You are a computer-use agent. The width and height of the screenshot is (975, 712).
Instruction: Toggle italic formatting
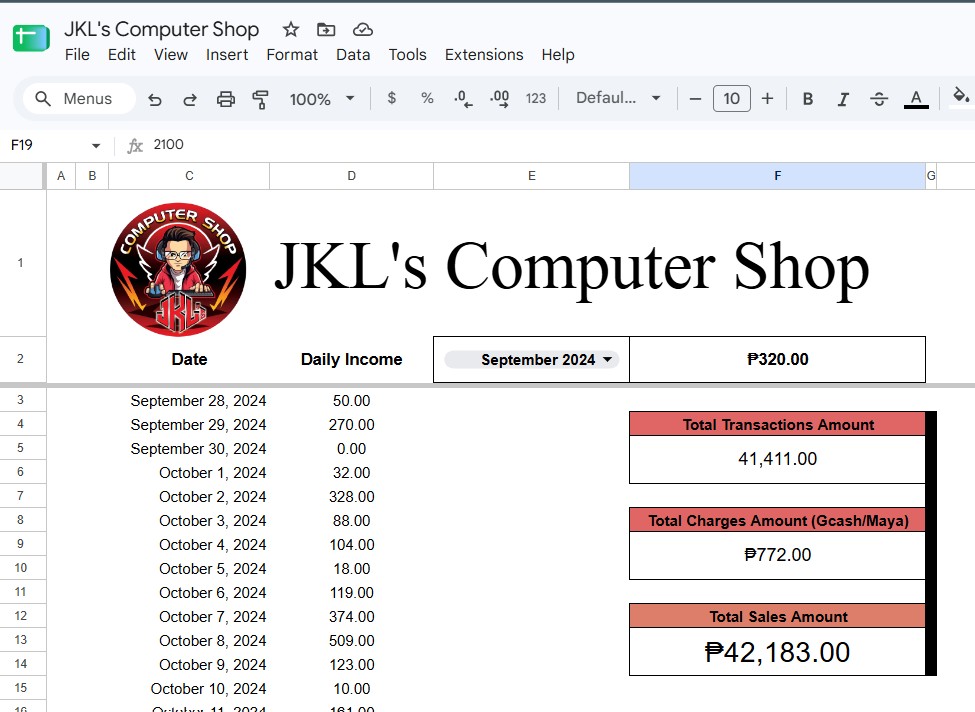click(843, 99)
